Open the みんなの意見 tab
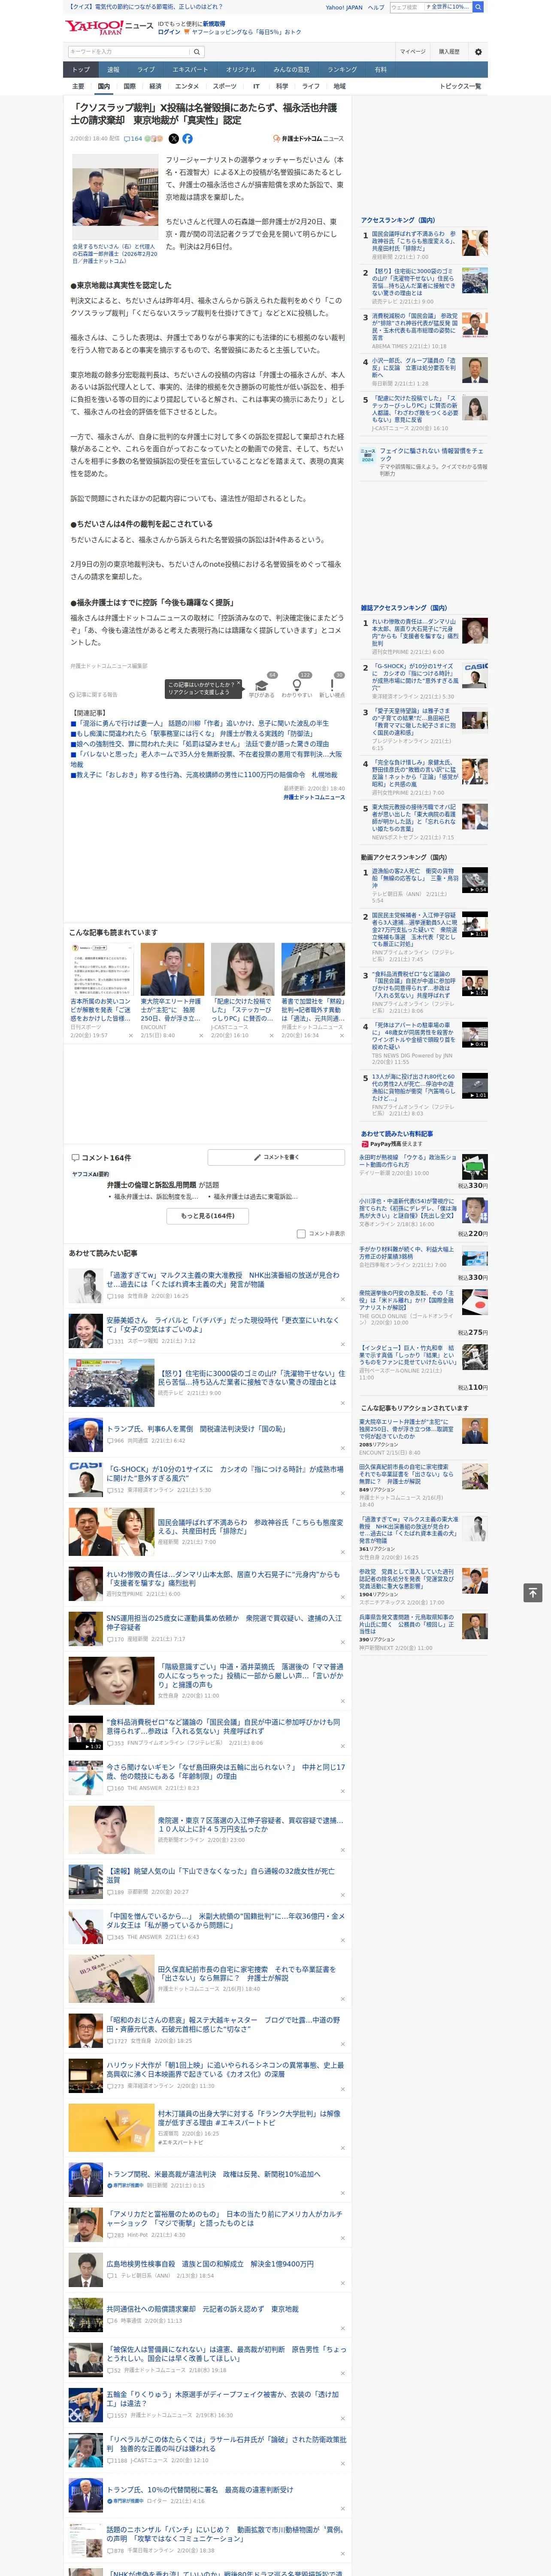The width and height of the screenshot is (551, 2576). point(292,70)
